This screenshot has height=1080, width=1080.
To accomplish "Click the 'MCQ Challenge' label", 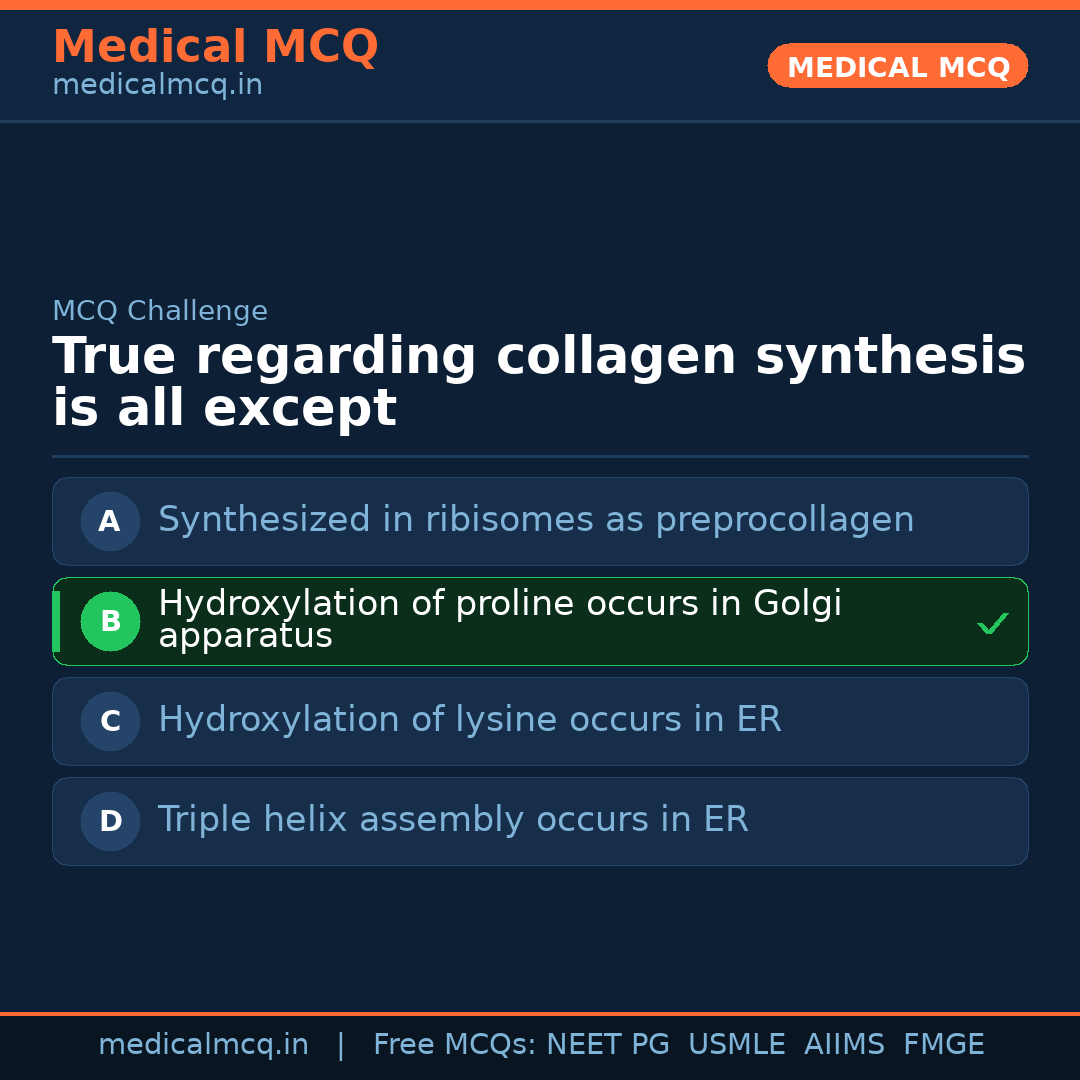I will click(x=160, y=311).
